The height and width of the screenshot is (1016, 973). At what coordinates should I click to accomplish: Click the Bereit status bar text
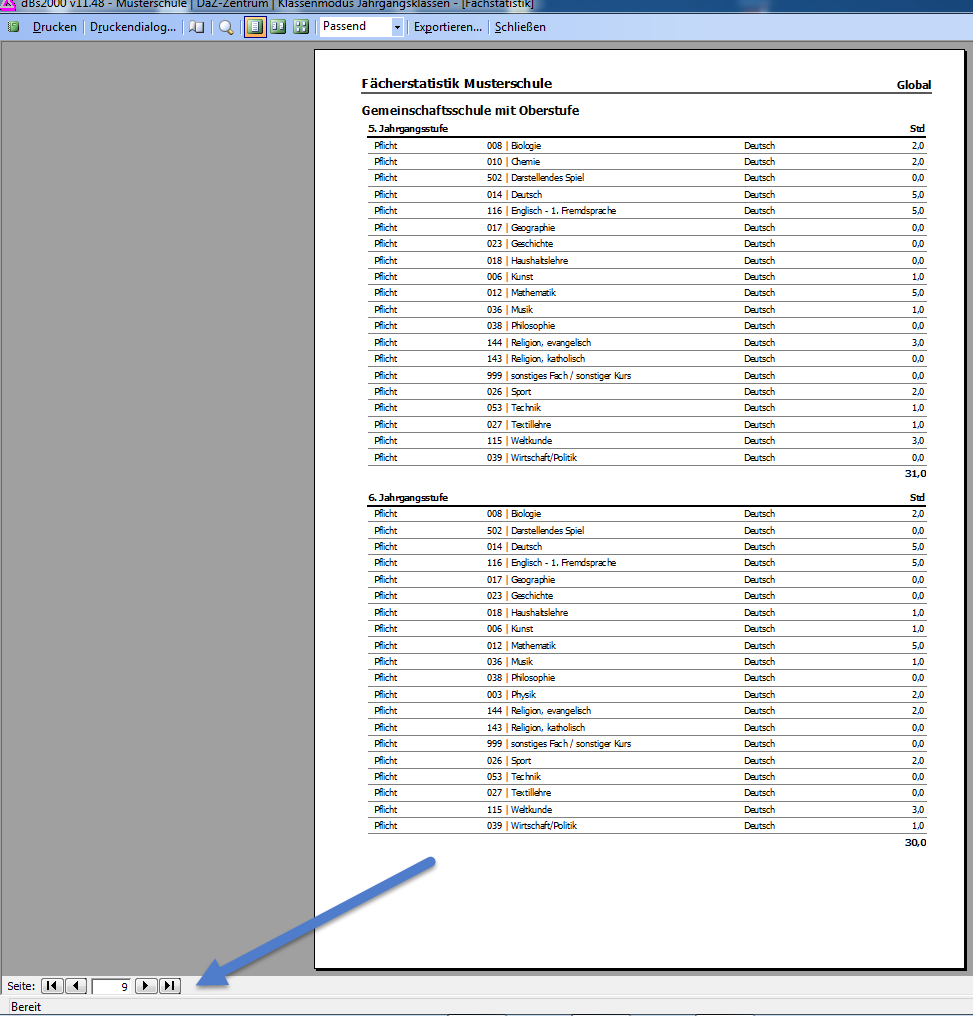coord(26,1006)
